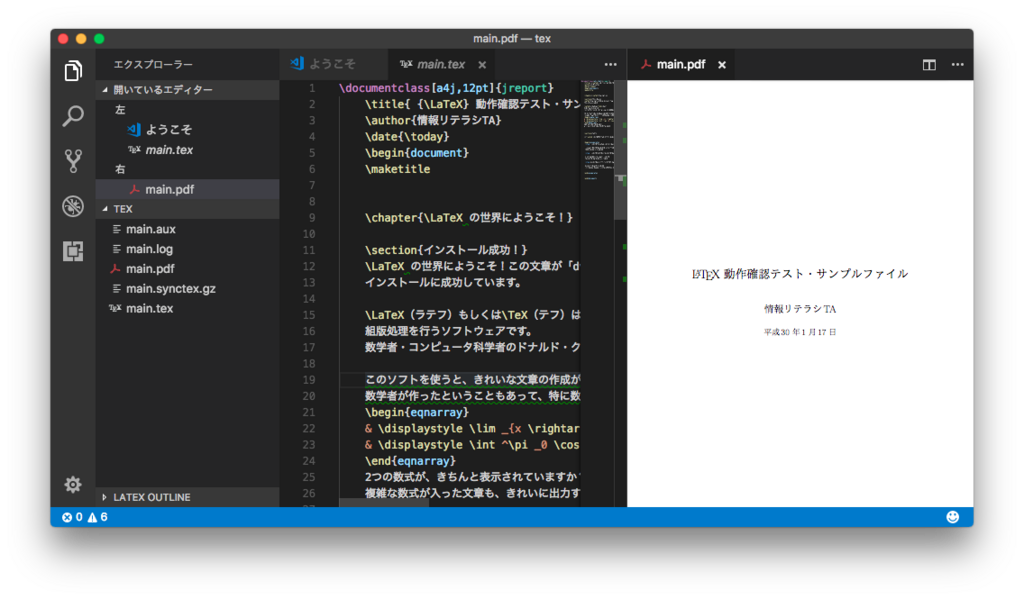Click the editor minimap preview

coord(598,130)
